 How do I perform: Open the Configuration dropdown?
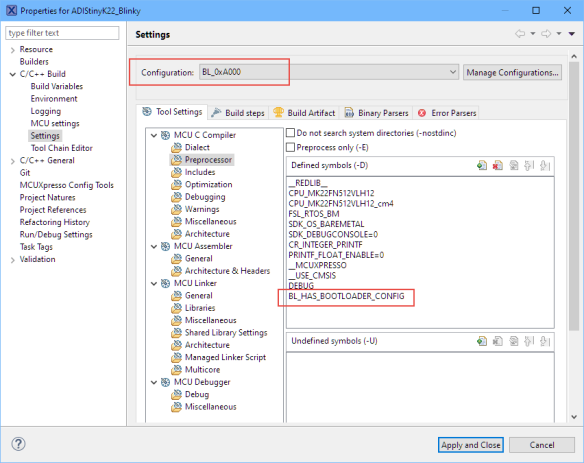coord(329,72)
